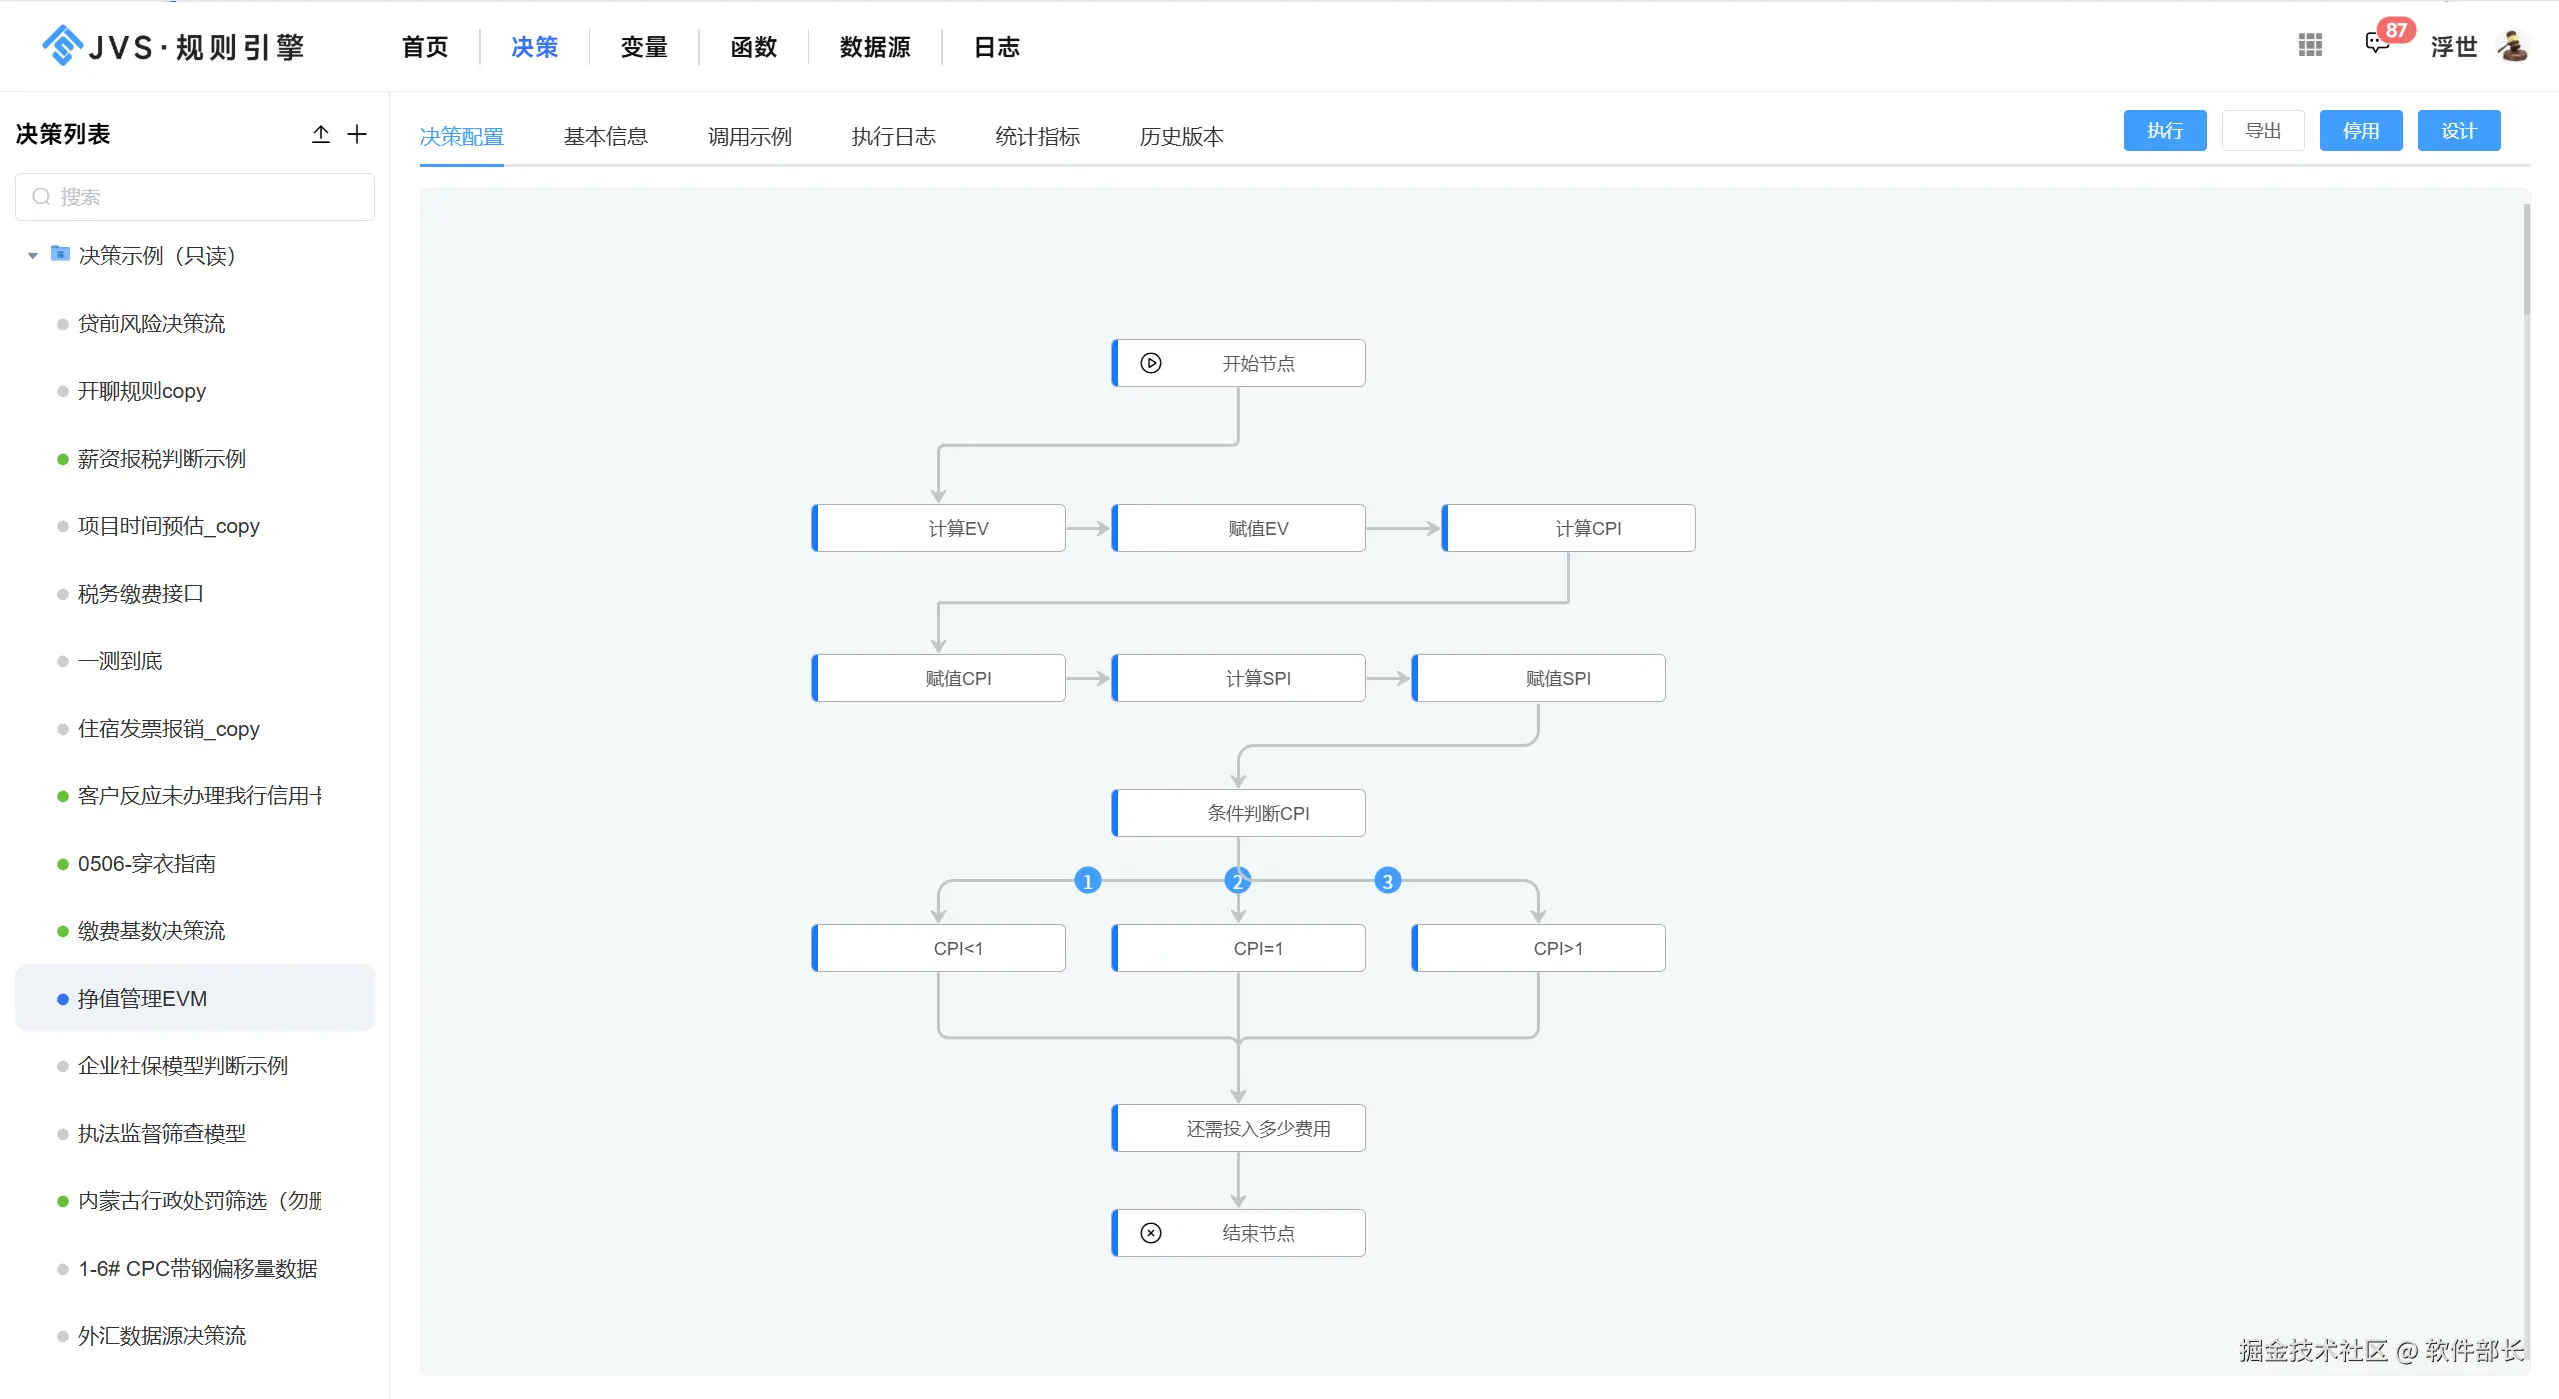The image size is (2559, 1399).
Task: Select the 条件判断CPI node
Action: coord(1238,813)
